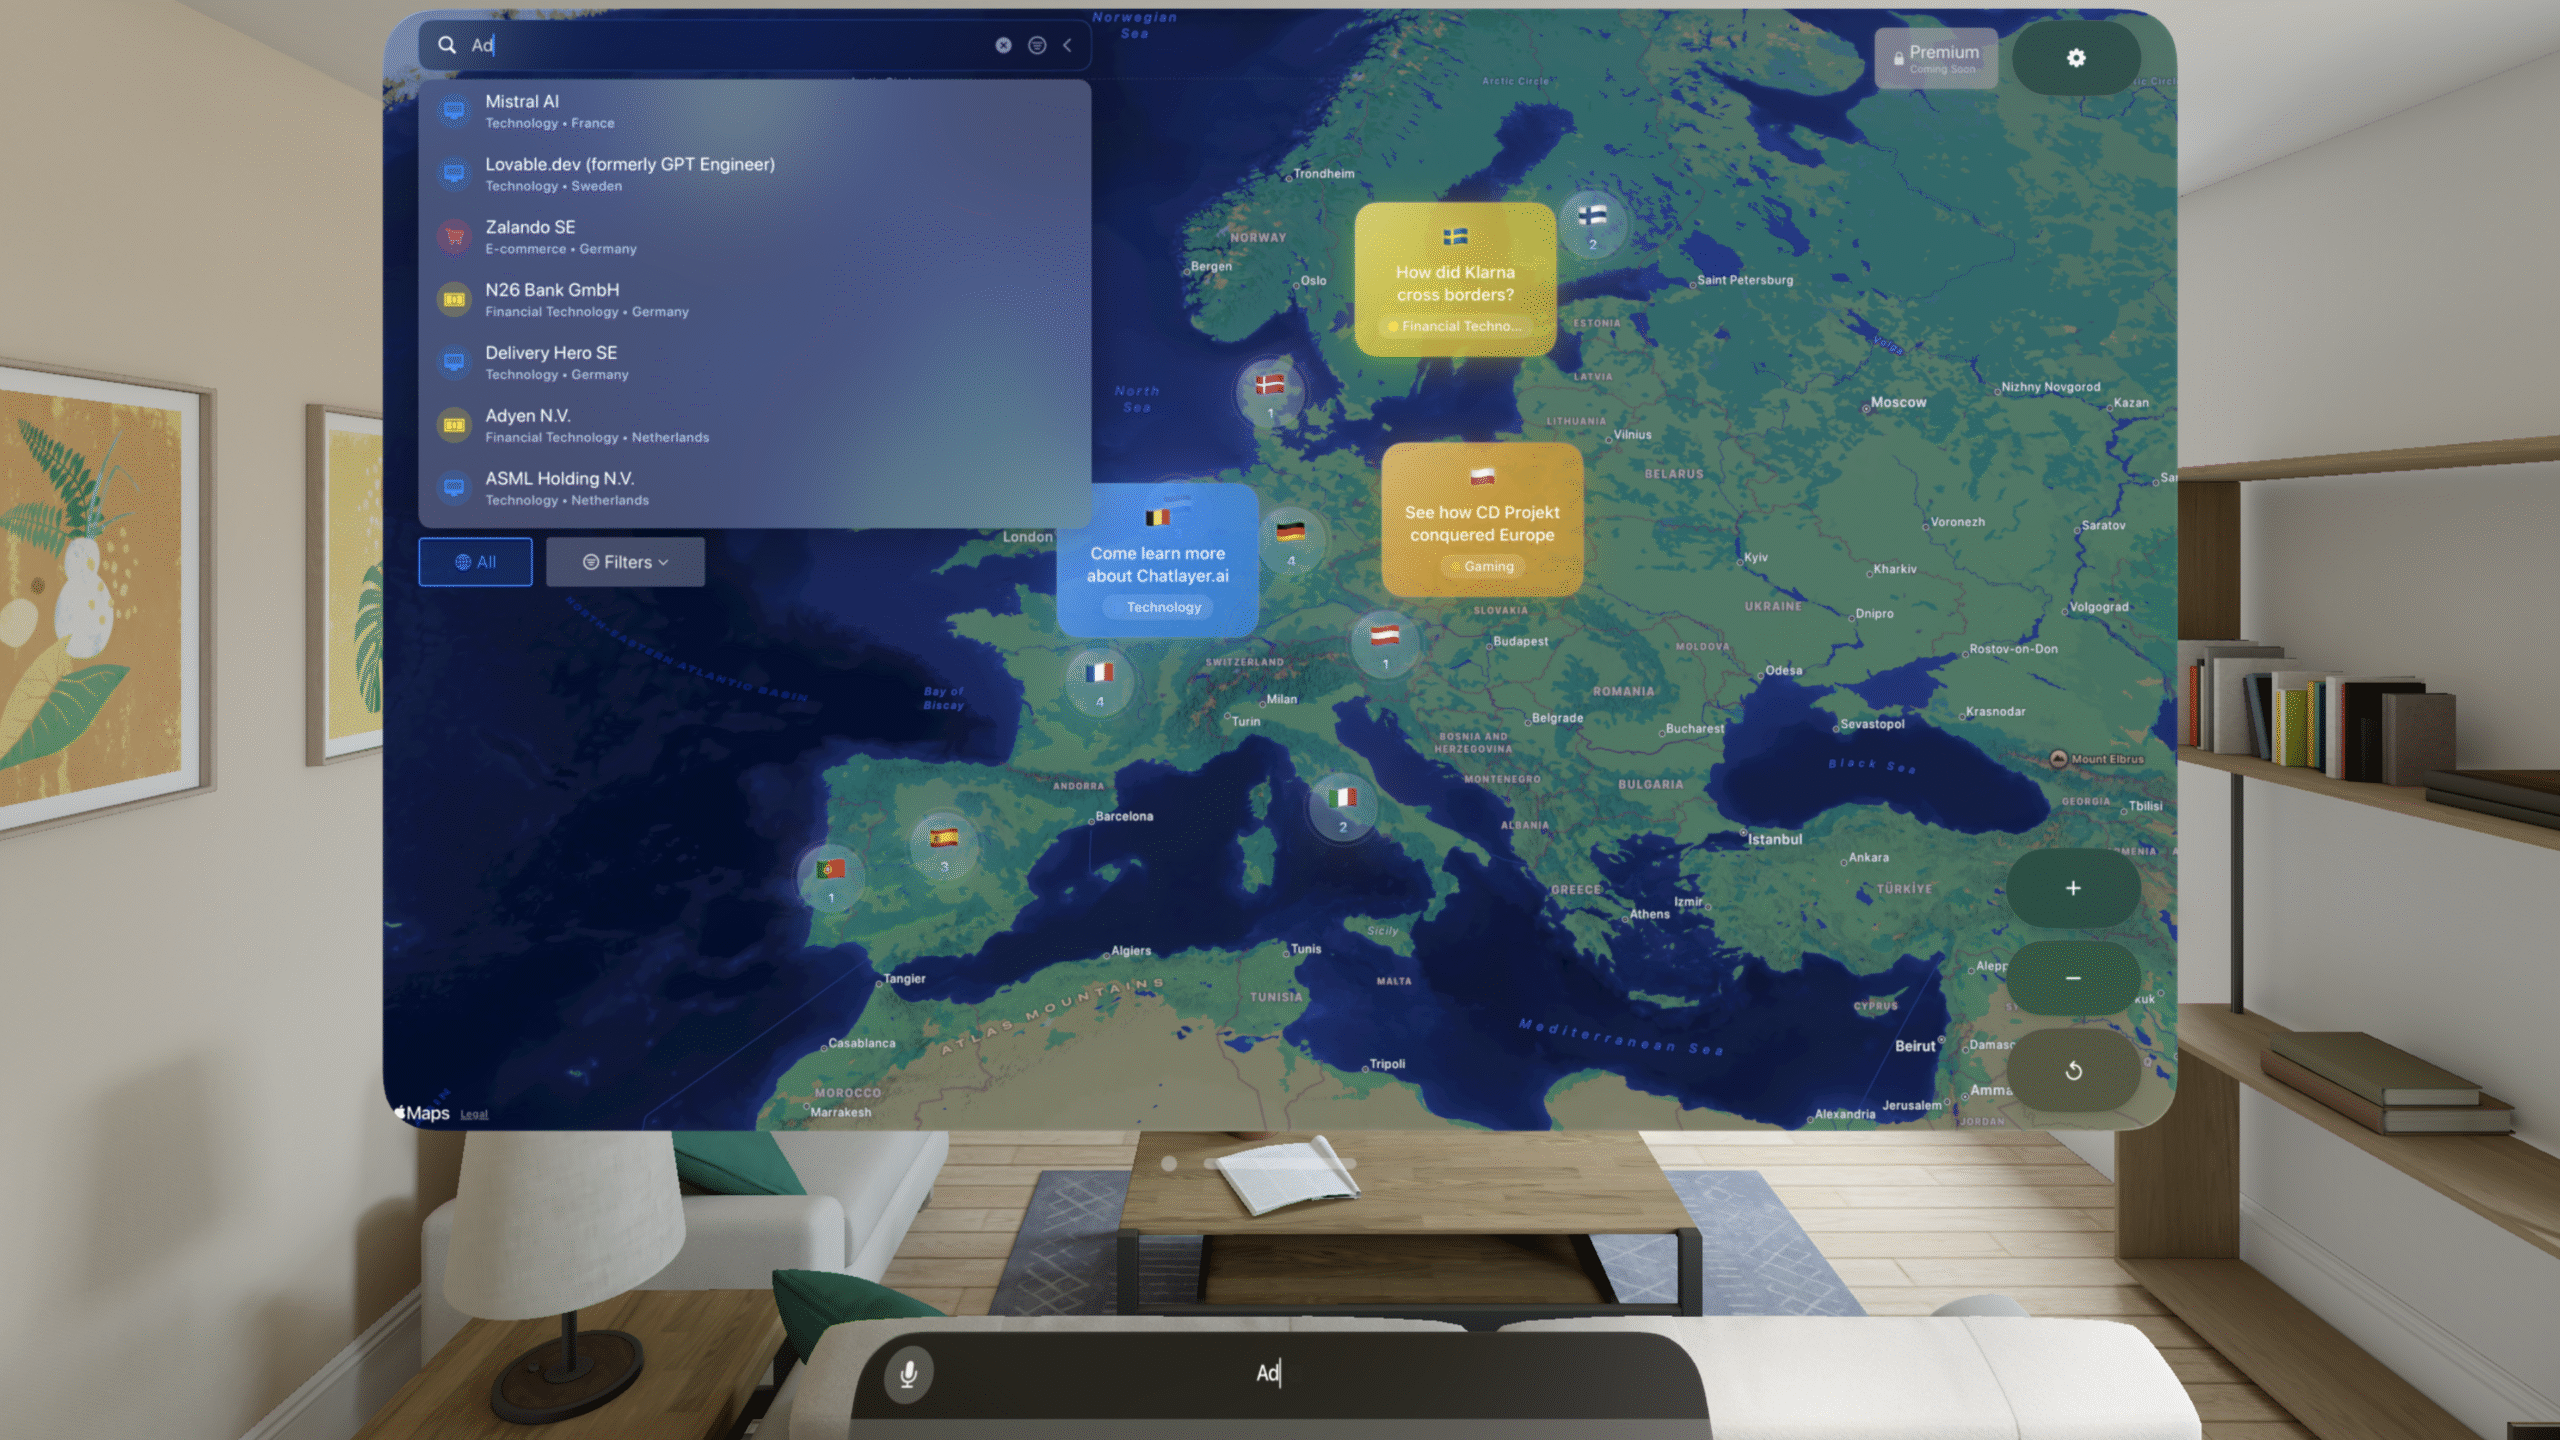Image resolution: width=2560 pixels, height=1440 pixels.
Task: Select Mistral AI search result
Action: 755,111
